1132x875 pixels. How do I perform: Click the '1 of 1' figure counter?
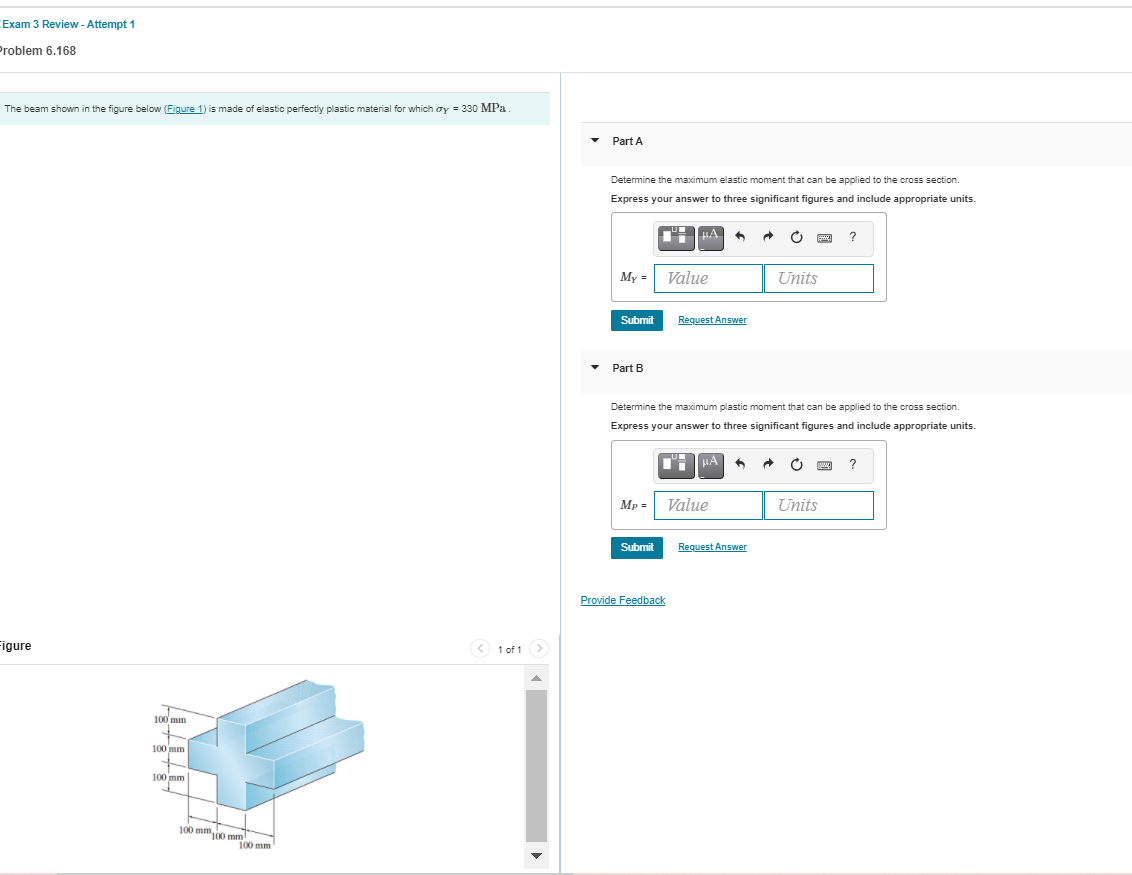[x=510, y=650]
